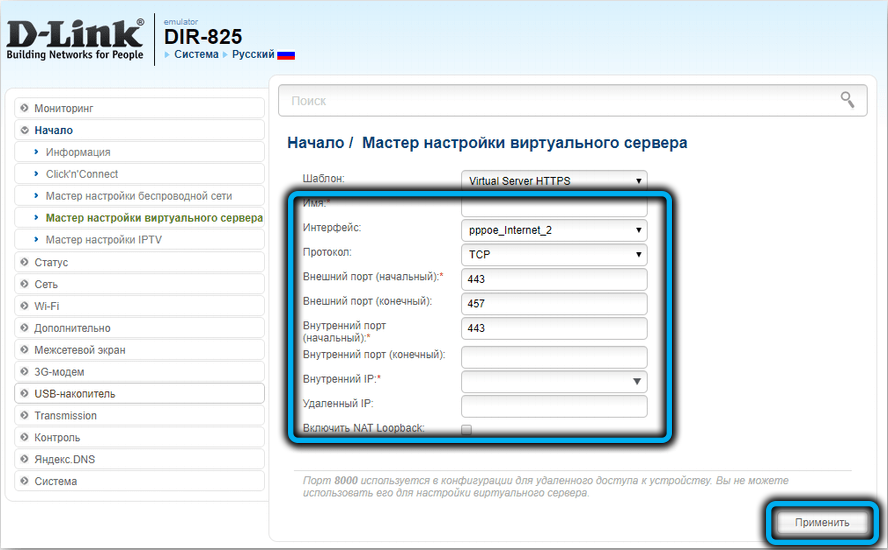Open Click'n'Connect in the sidebar

82,174
